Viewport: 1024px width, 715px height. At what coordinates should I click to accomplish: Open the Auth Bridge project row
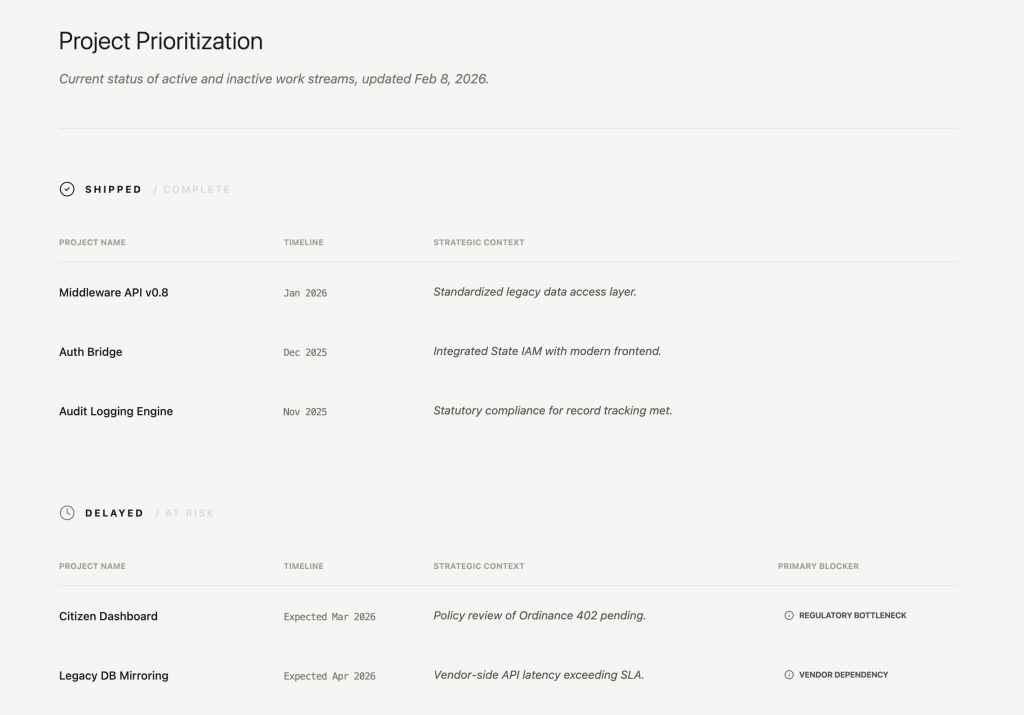coord(91,352)
